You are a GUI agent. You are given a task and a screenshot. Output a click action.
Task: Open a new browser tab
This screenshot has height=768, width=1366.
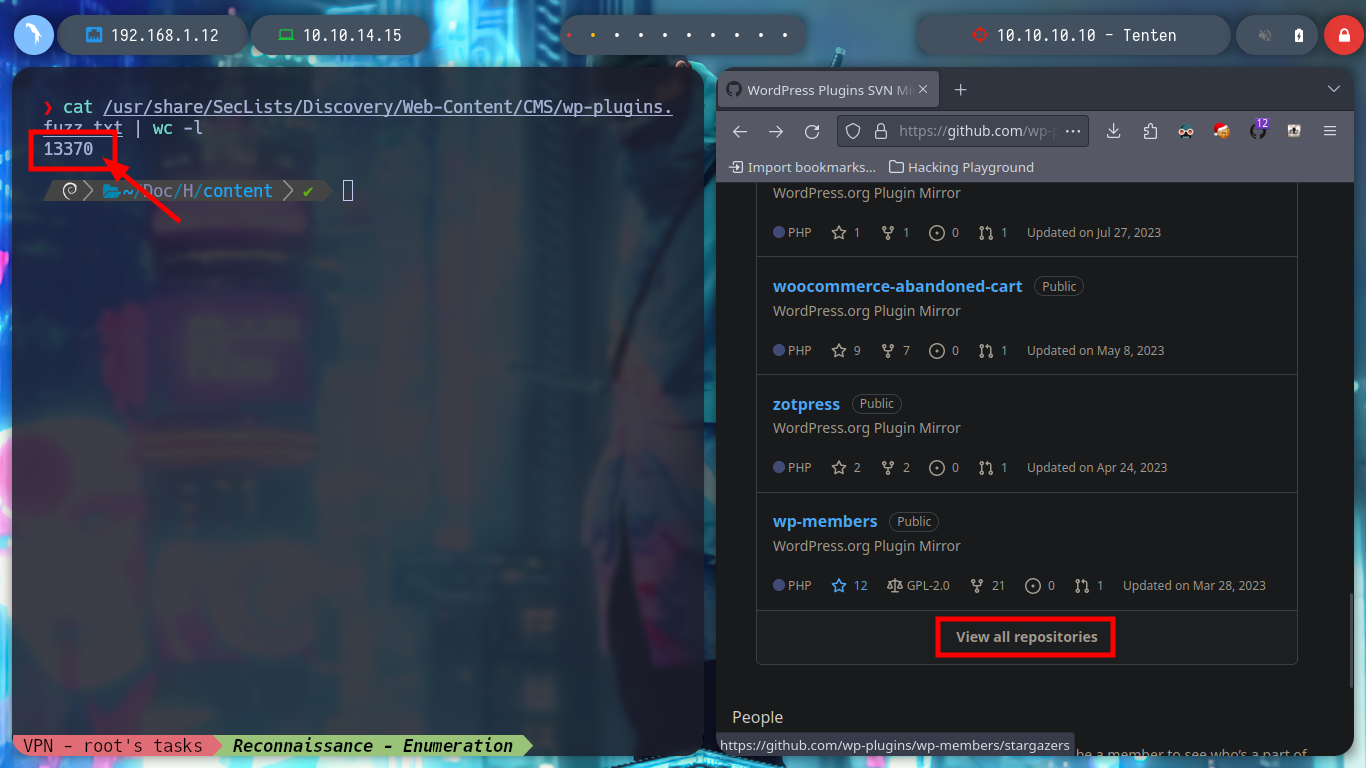tap(960, 90)
